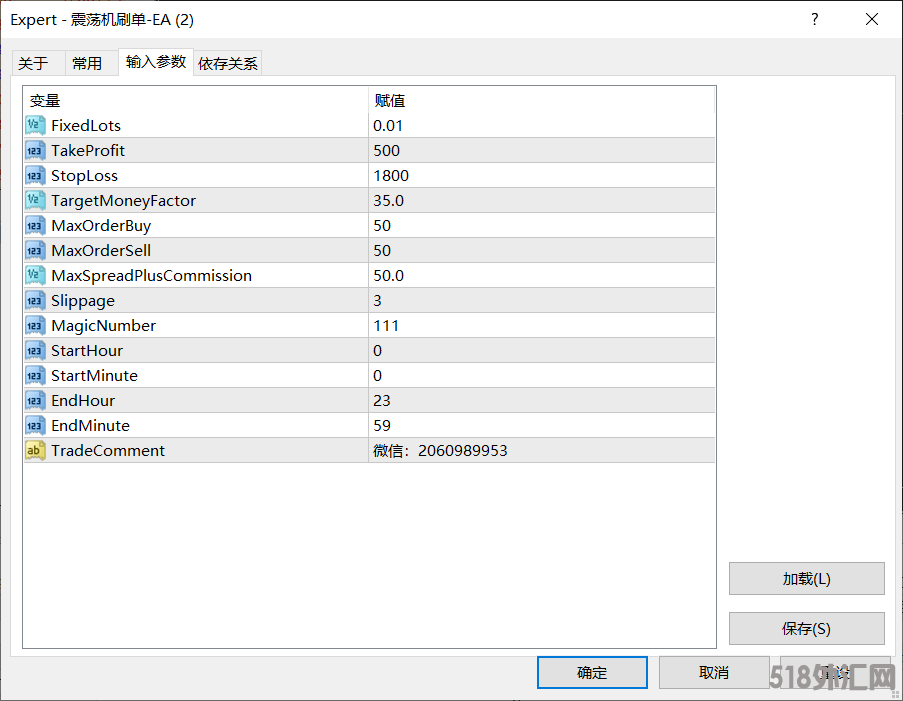Click the TargetMoneyFactor variable icon
Viewport: 903px width, 701px height.
35,200
